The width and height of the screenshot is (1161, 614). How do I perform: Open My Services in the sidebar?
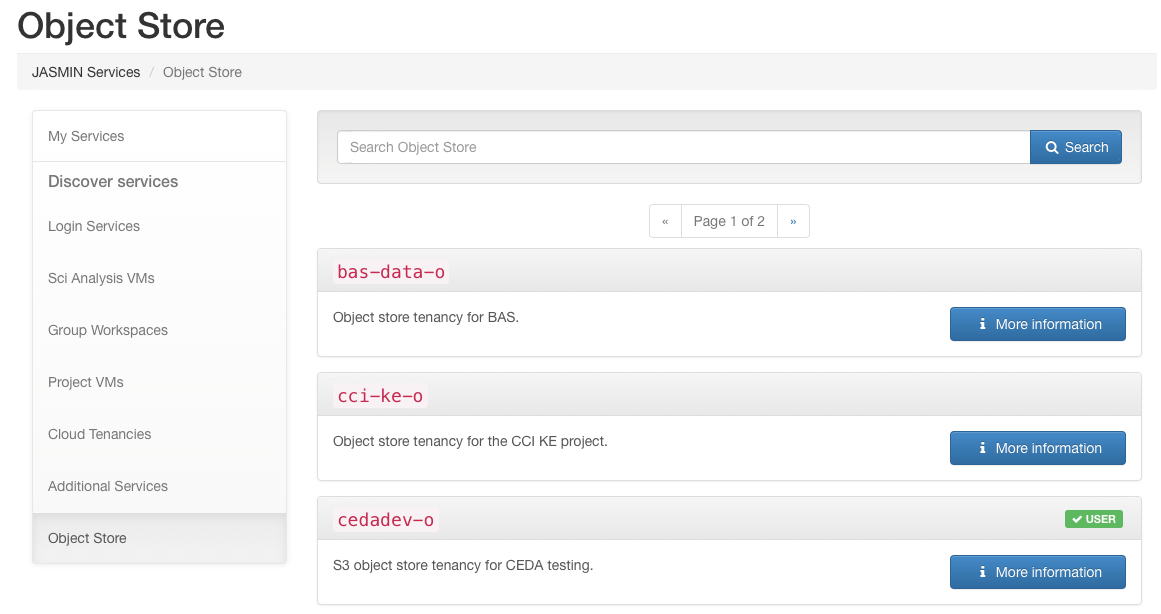click(x=86, y=136)
